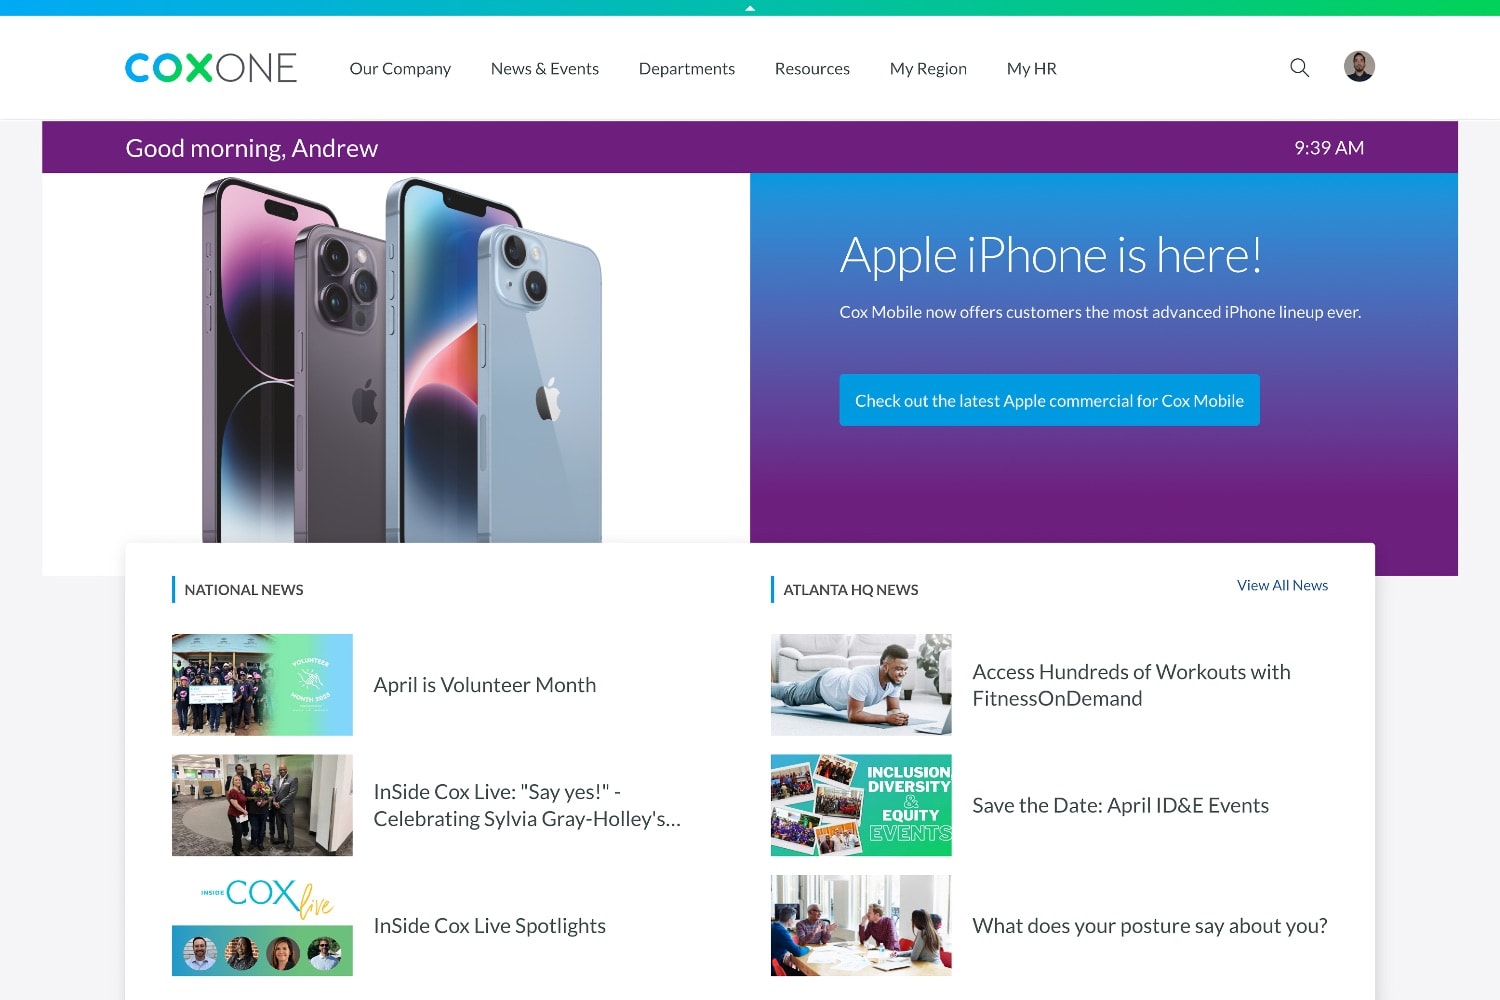This screenshot has height=1000, width=1500.
Task: Open the My HR menu
Action: [x=1032, y=69]
